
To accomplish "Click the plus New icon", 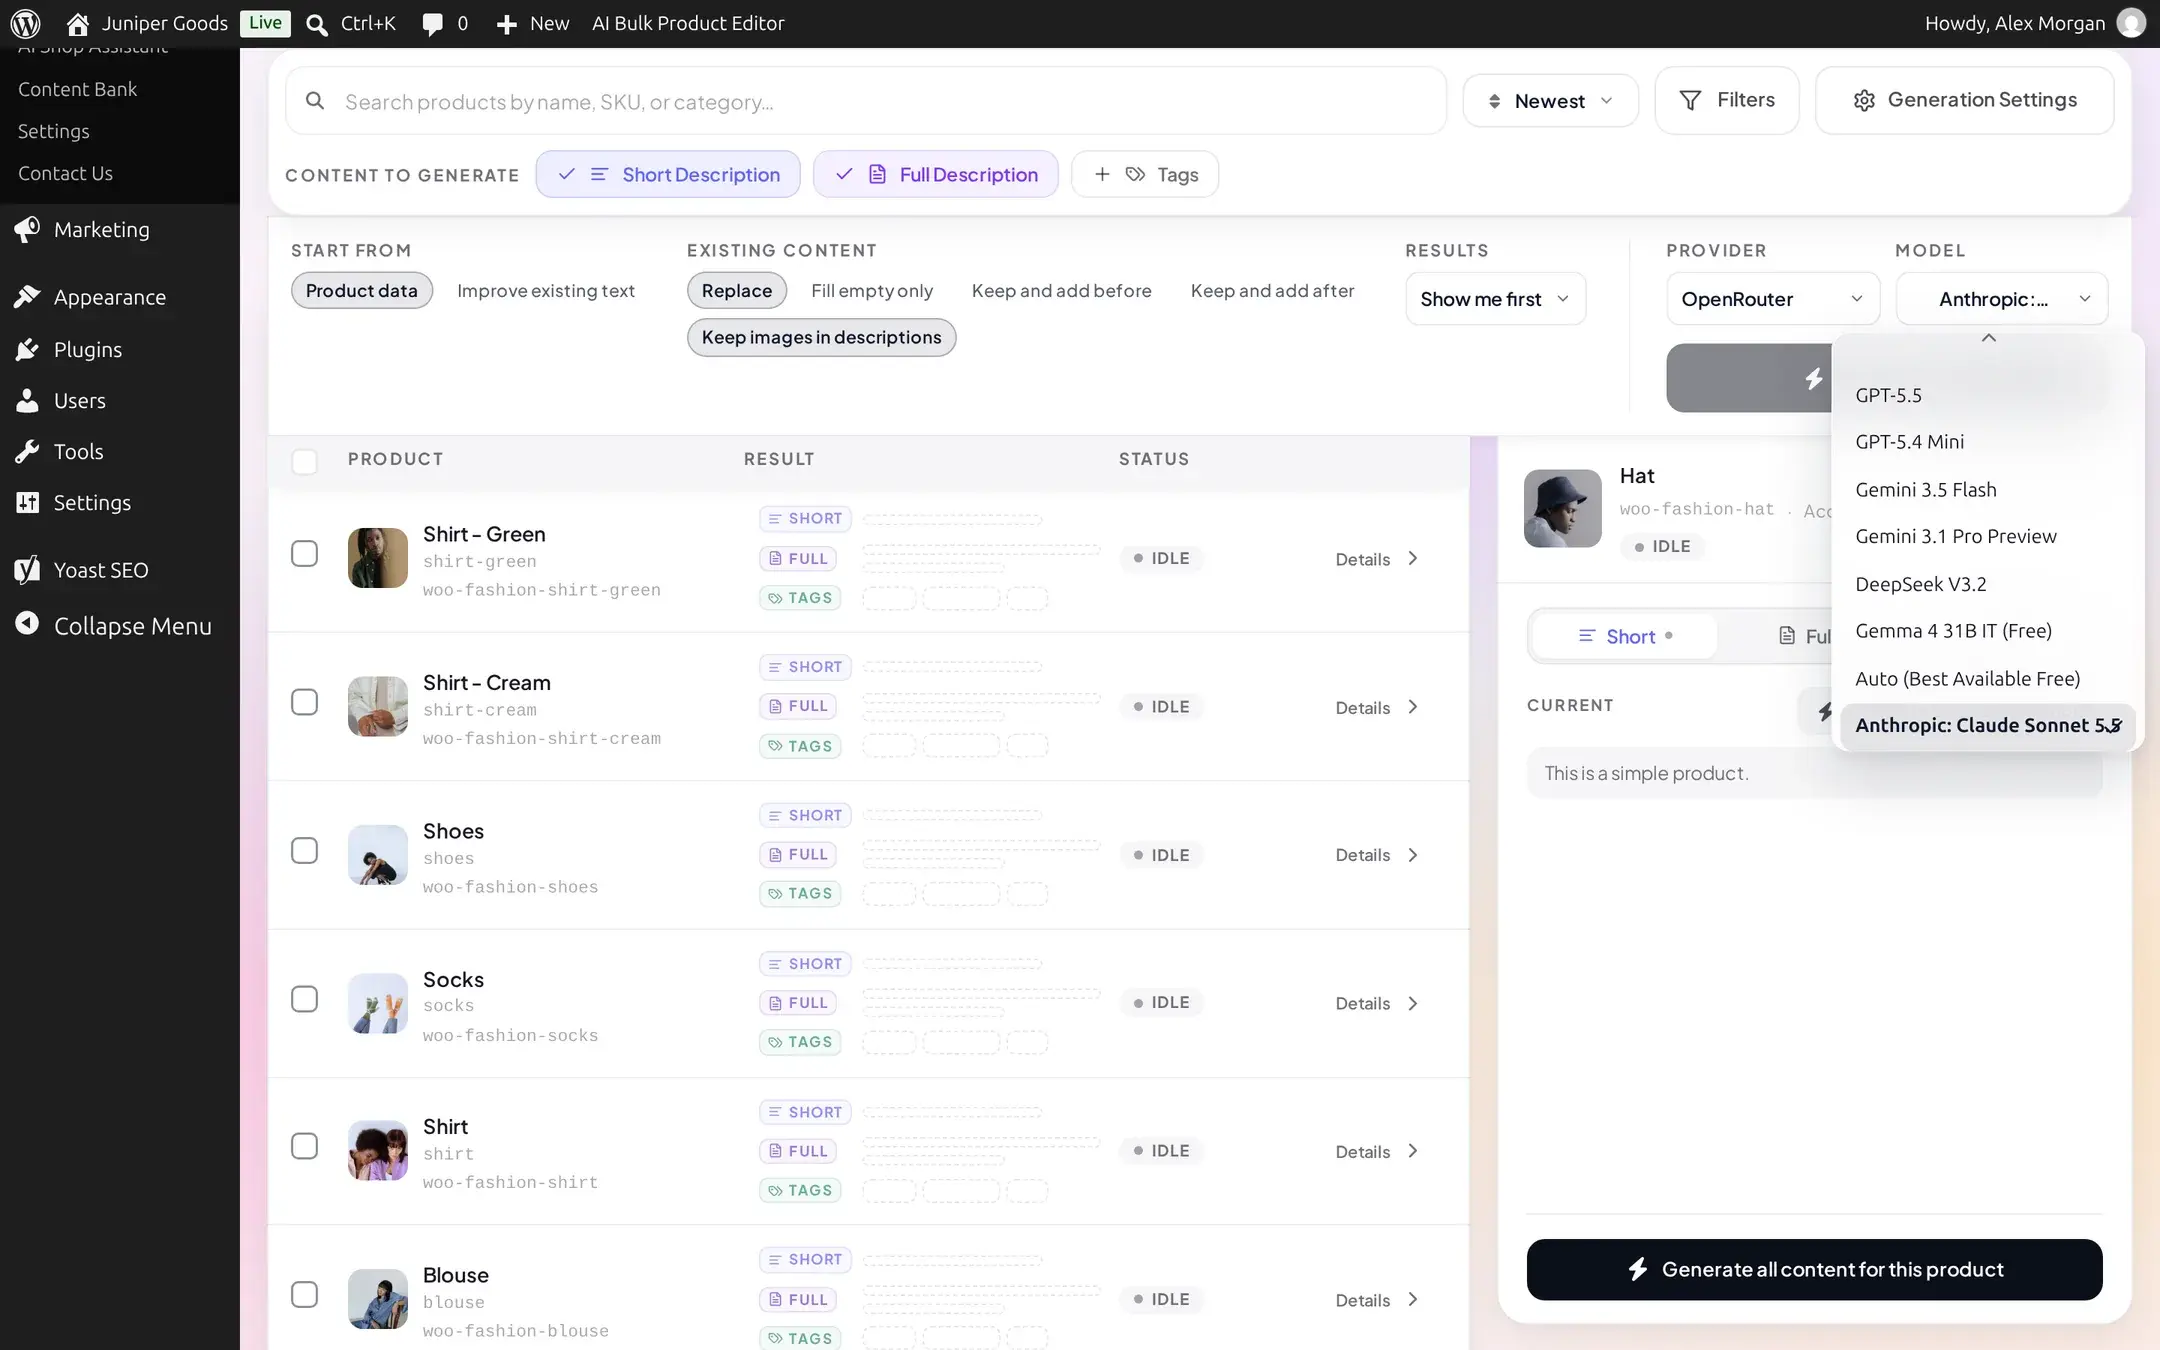I will 507,24.
